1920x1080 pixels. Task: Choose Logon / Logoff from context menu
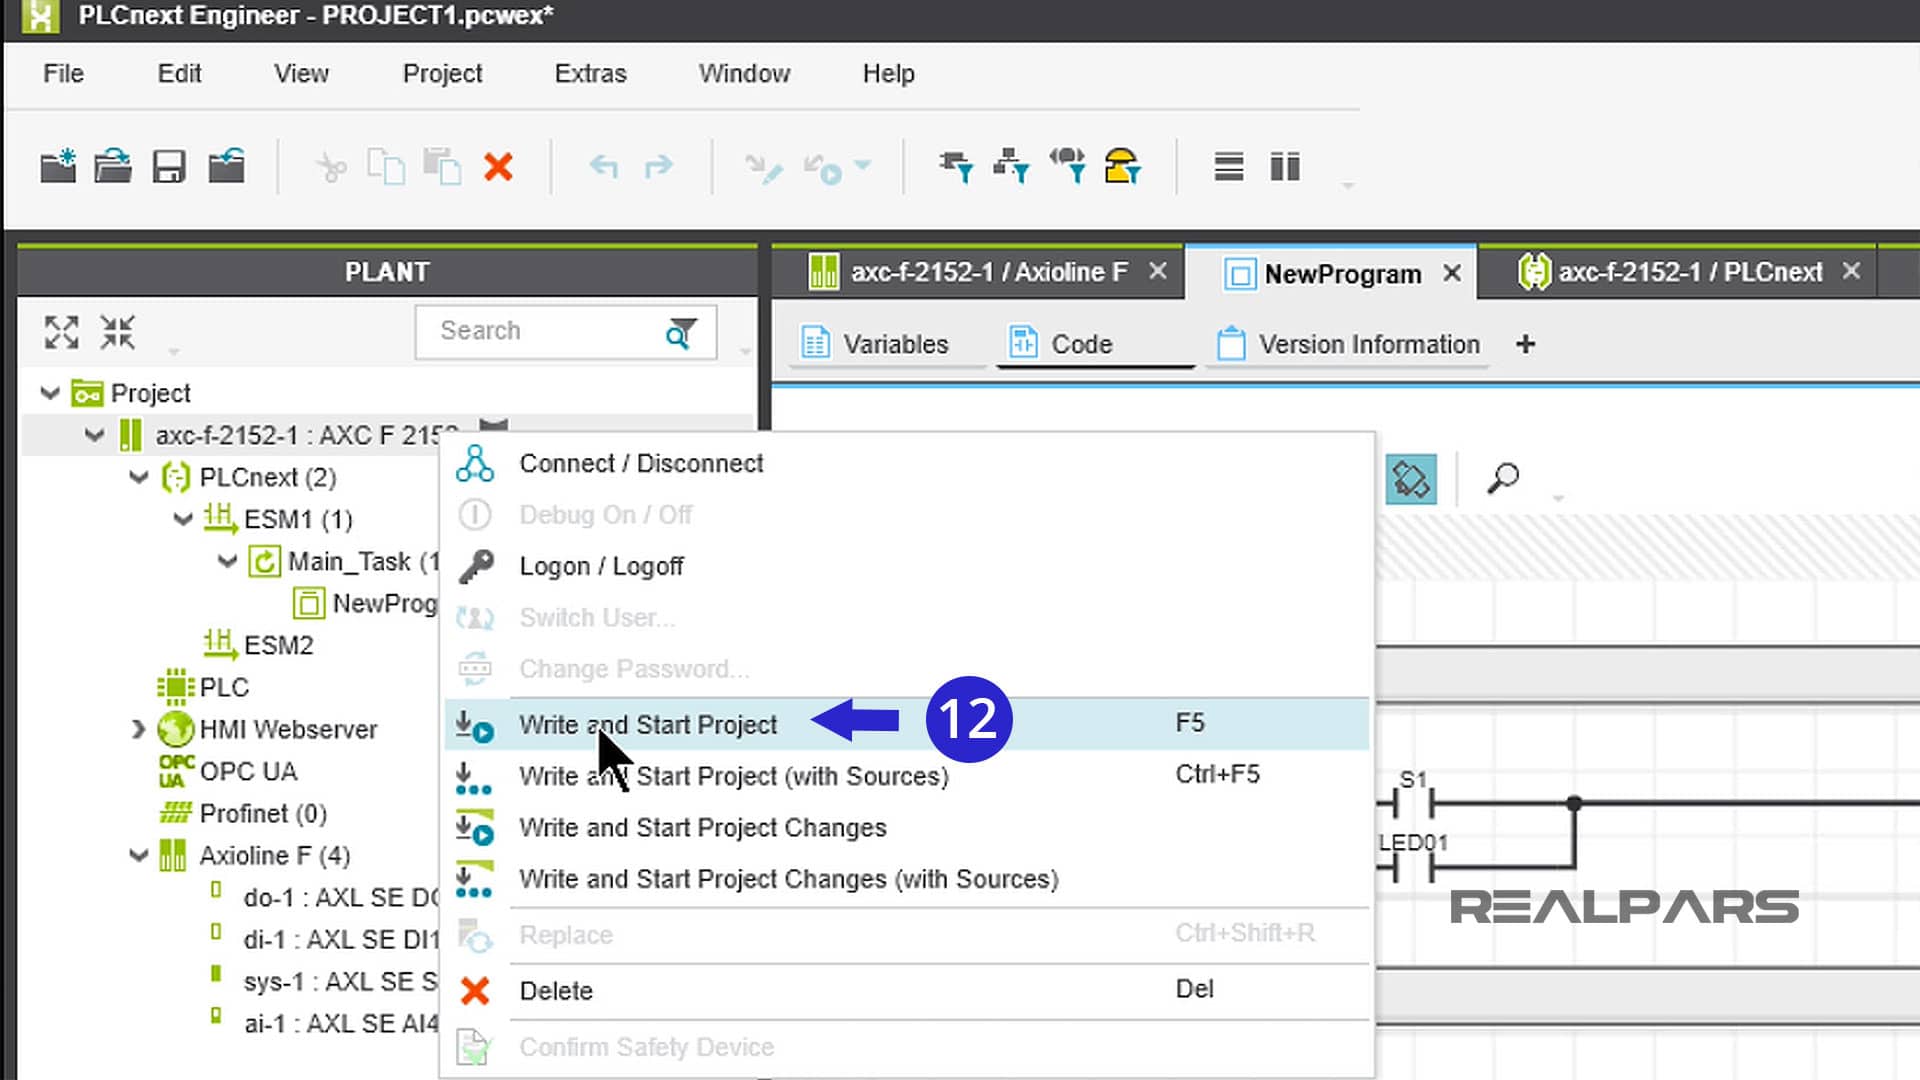(x=907, y=566)
